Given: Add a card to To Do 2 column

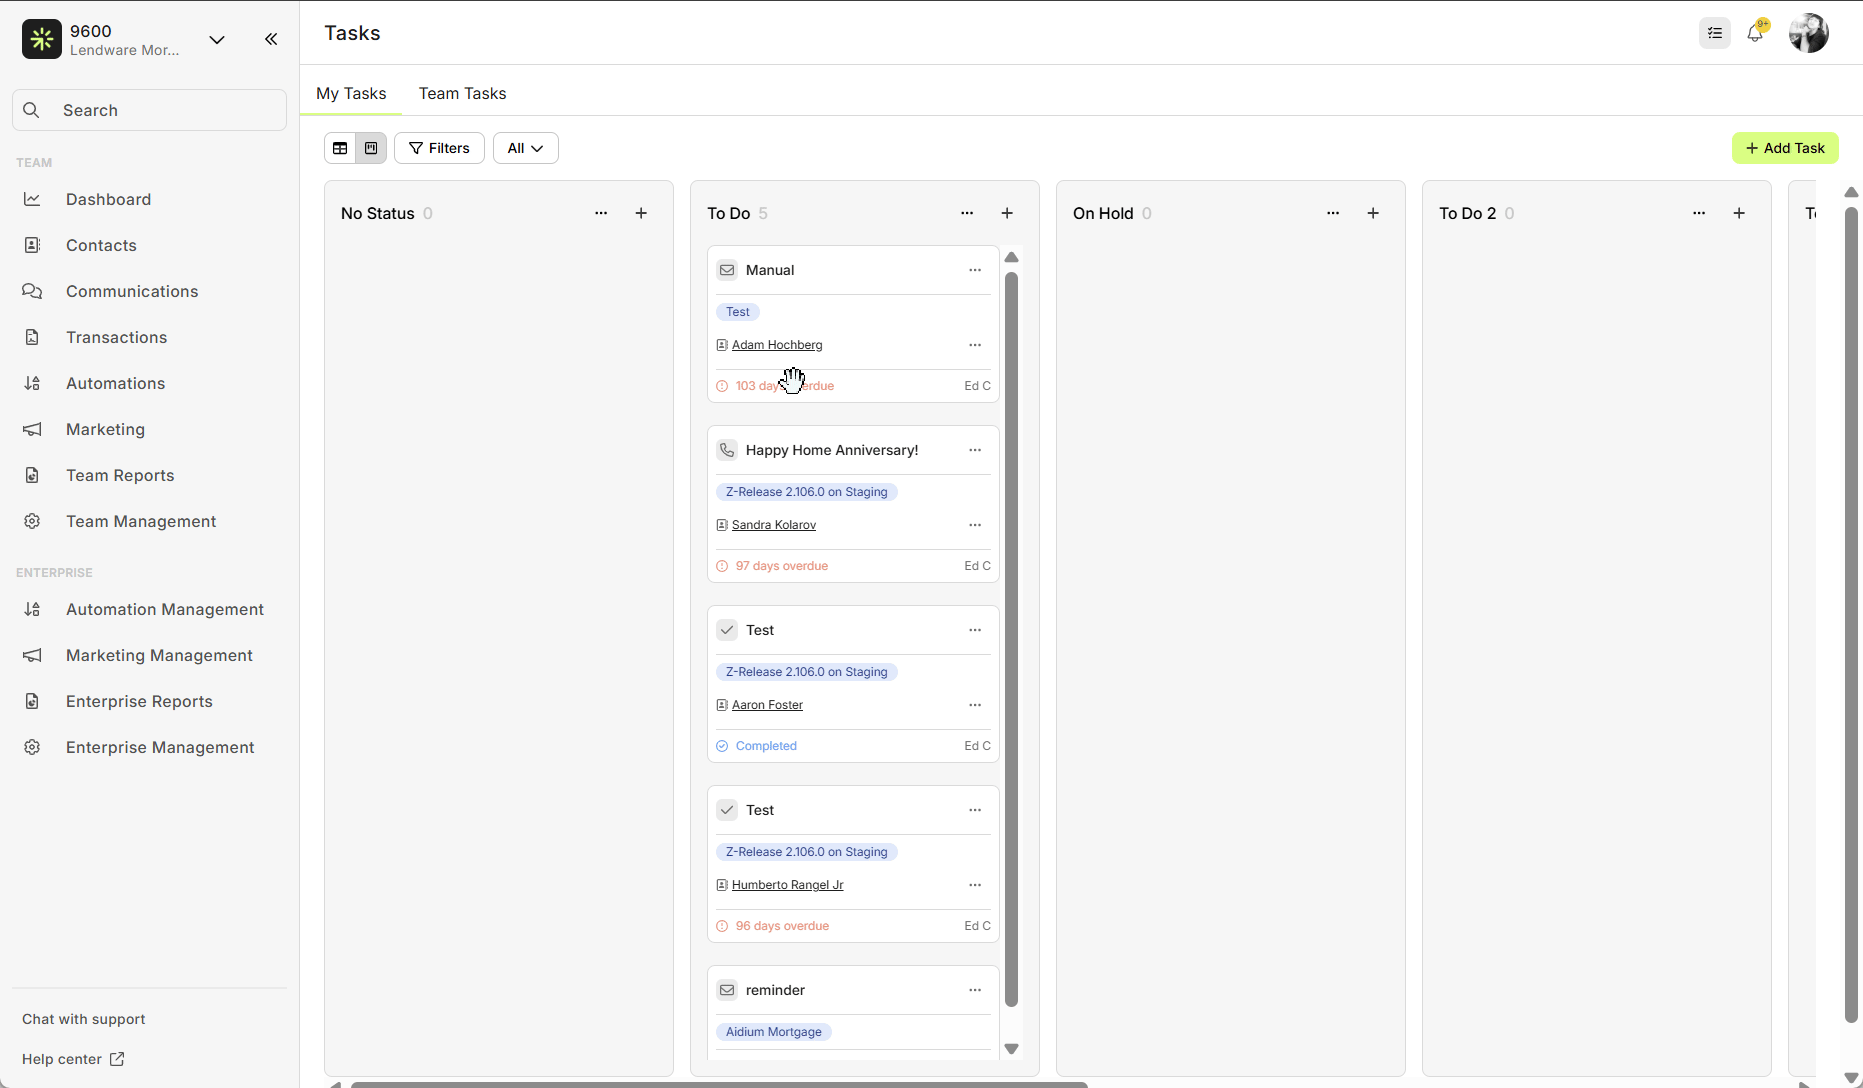Looking at the screenshot, I should [1739, 213].
